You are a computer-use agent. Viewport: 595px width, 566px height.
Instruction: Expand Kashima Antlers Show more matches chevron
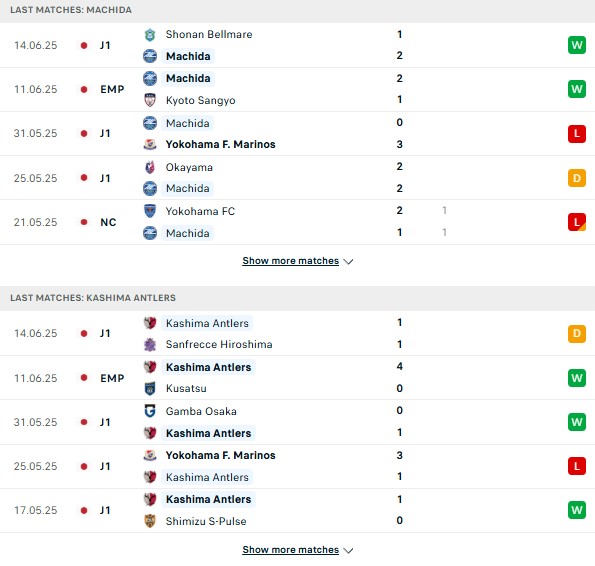point(348,550)
